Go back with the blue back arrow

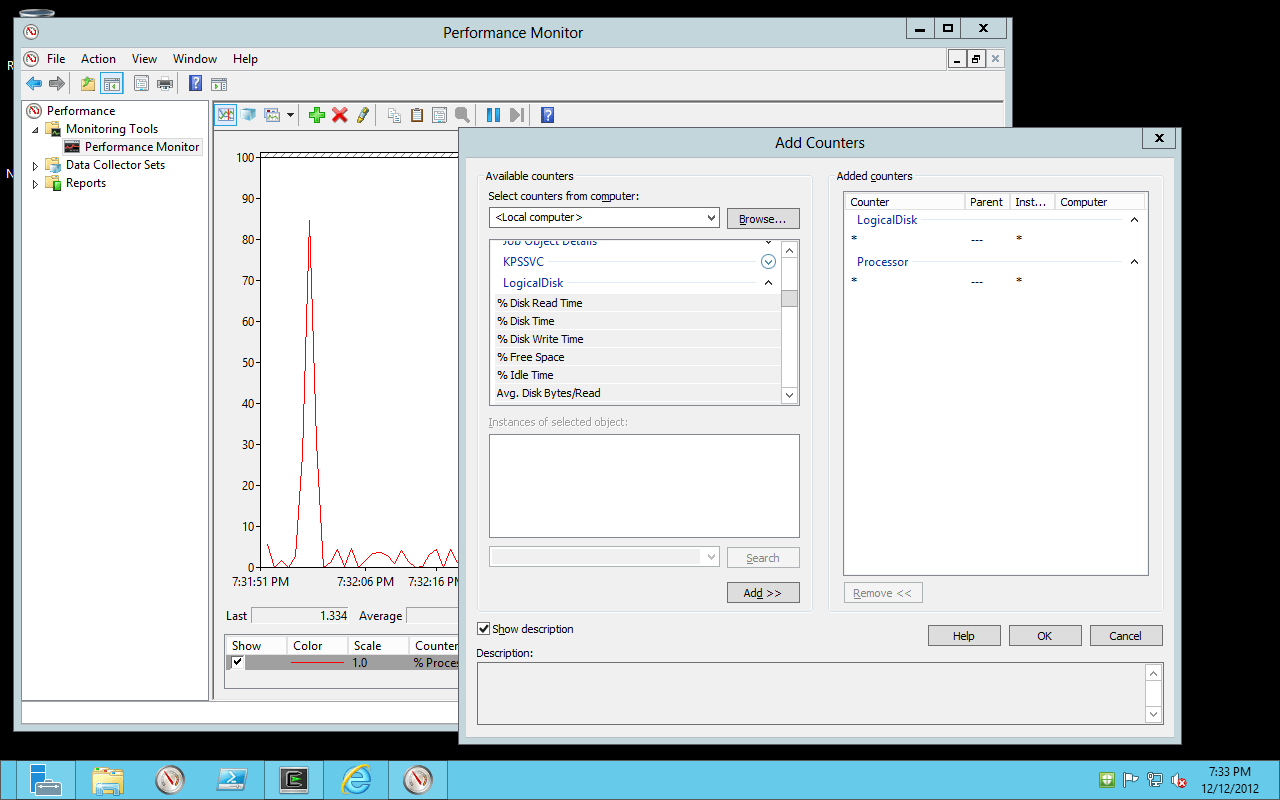(34, 84)
